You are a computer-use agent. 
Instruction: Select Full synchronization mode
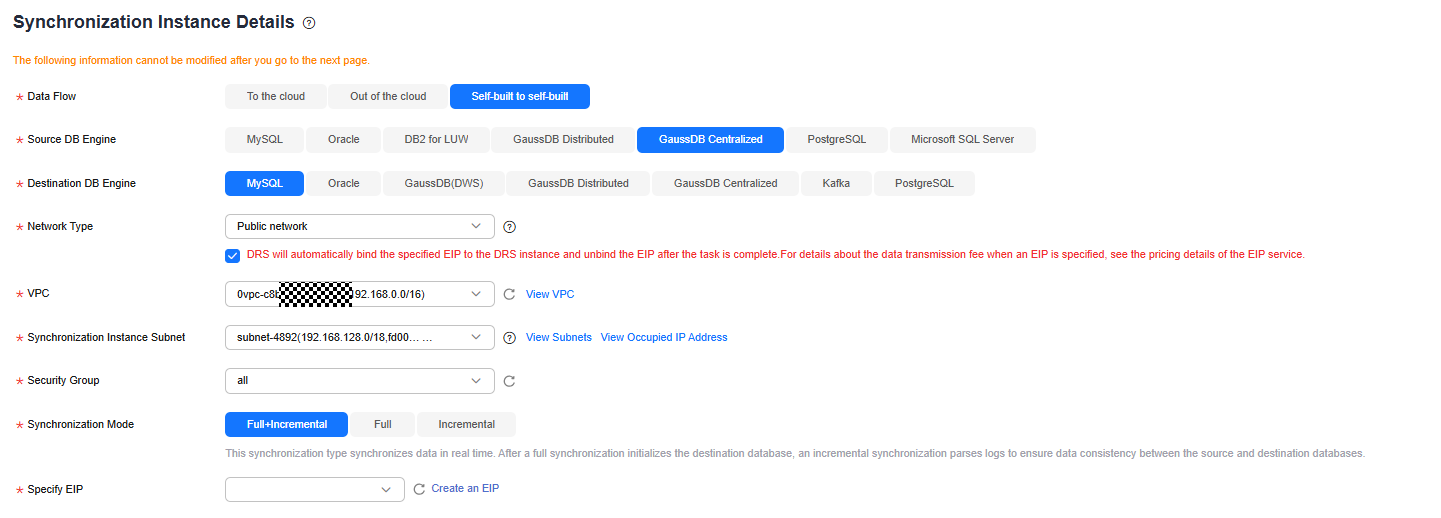[x=383, y=425]
